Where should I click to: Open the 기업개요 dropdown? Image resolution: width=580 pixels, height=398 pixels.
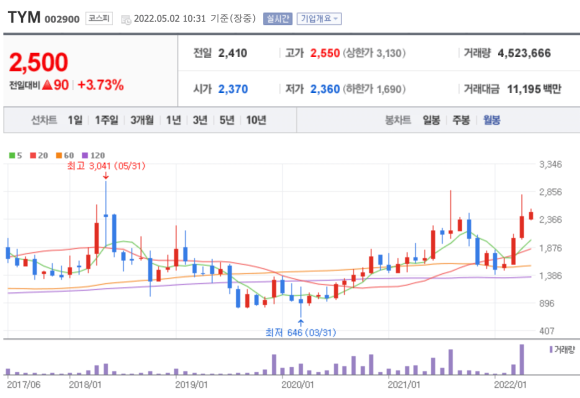click(319, 19)
